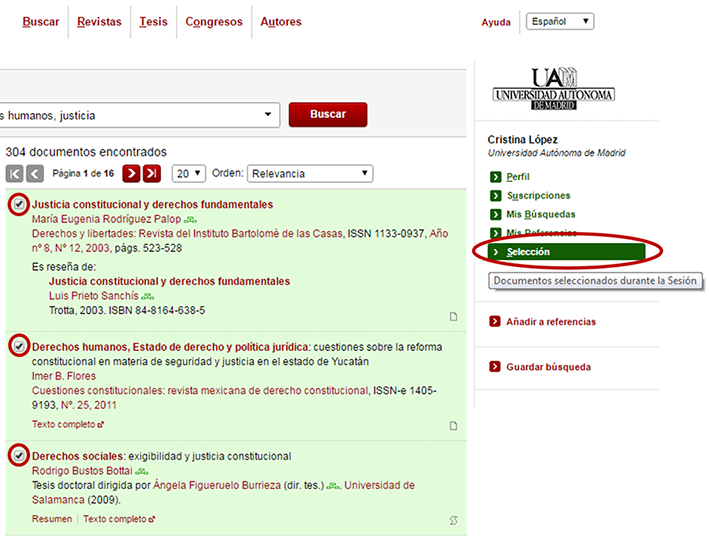Click network icon after Ángela Figueruelo Burrieza
The height and width of the screenshot is (536, 709).
(x=333, y=486)
